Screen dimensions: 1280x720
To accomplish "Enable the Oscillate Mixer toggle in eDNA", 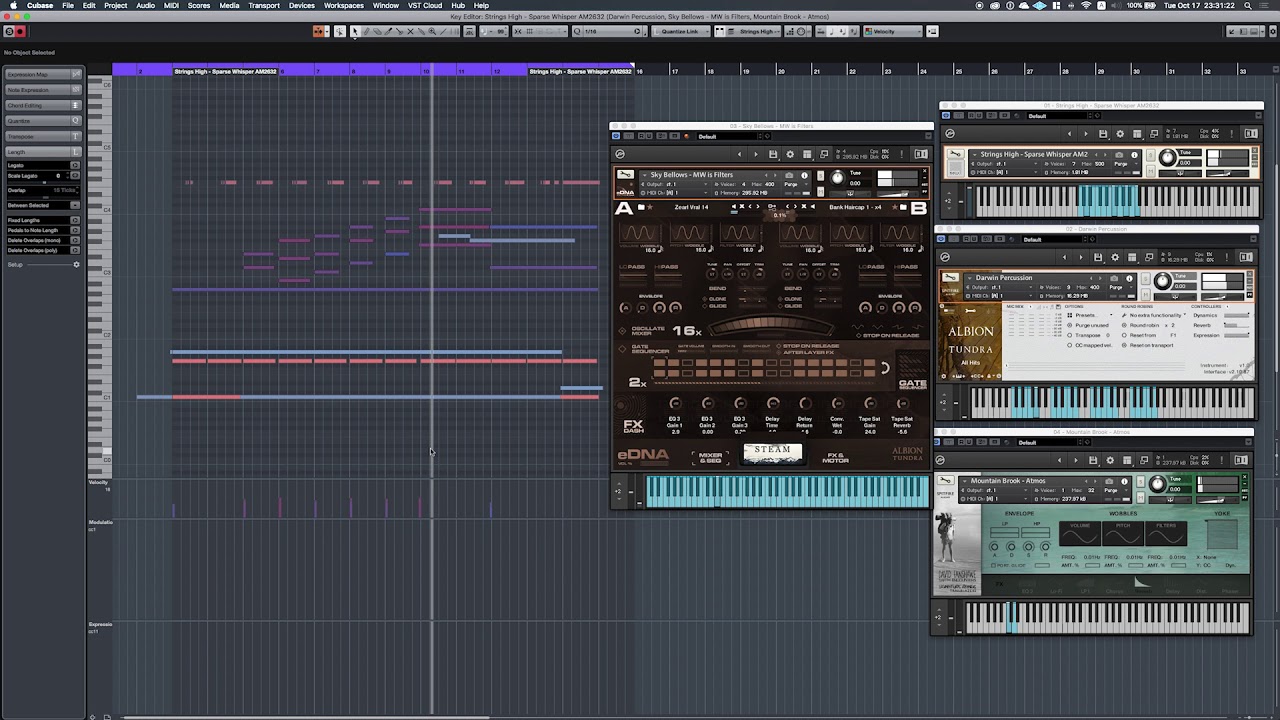I will click(x=621, y=330).
